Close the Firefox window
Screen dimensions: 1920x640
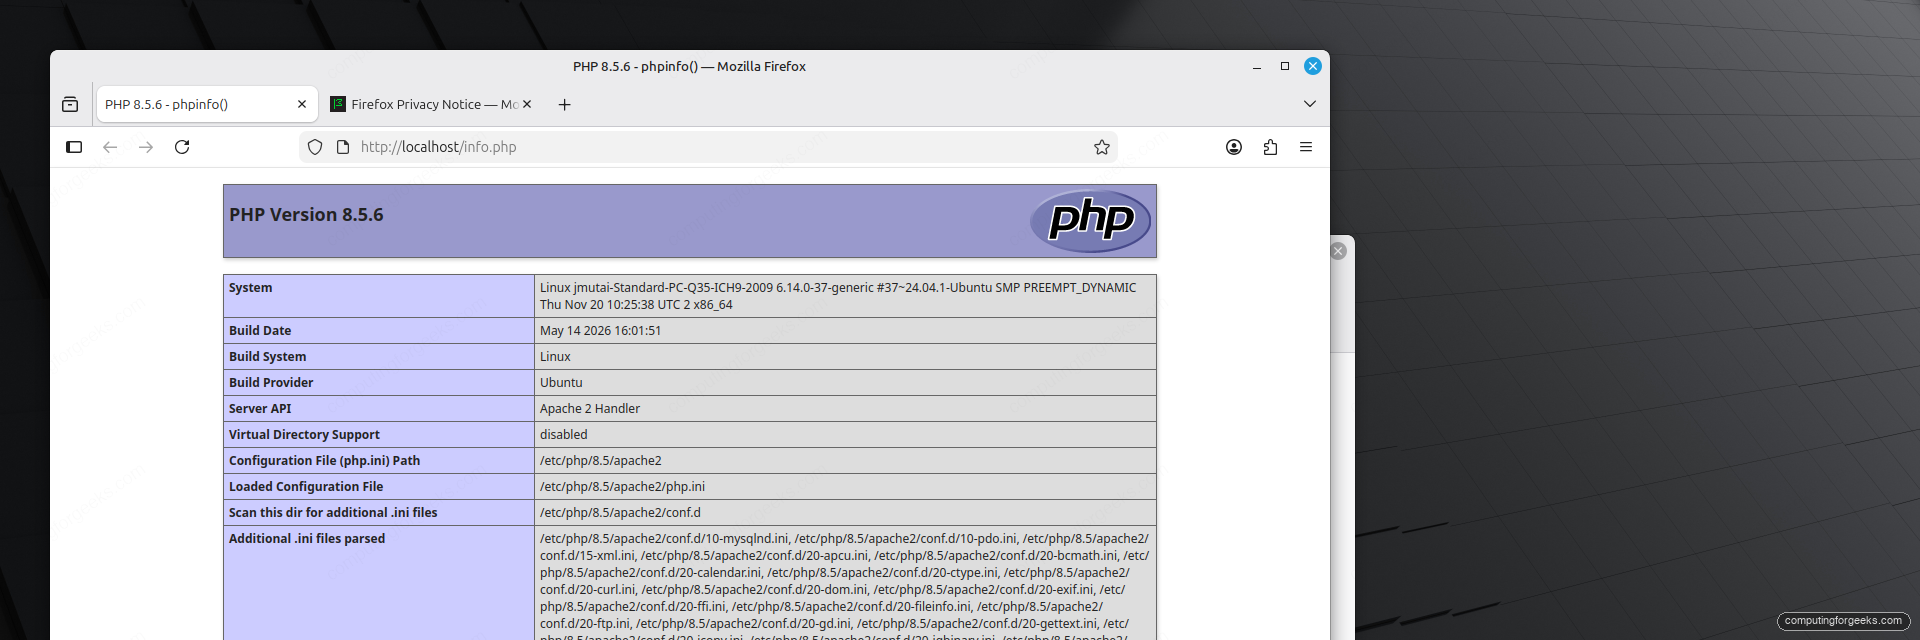(1313, 66)
